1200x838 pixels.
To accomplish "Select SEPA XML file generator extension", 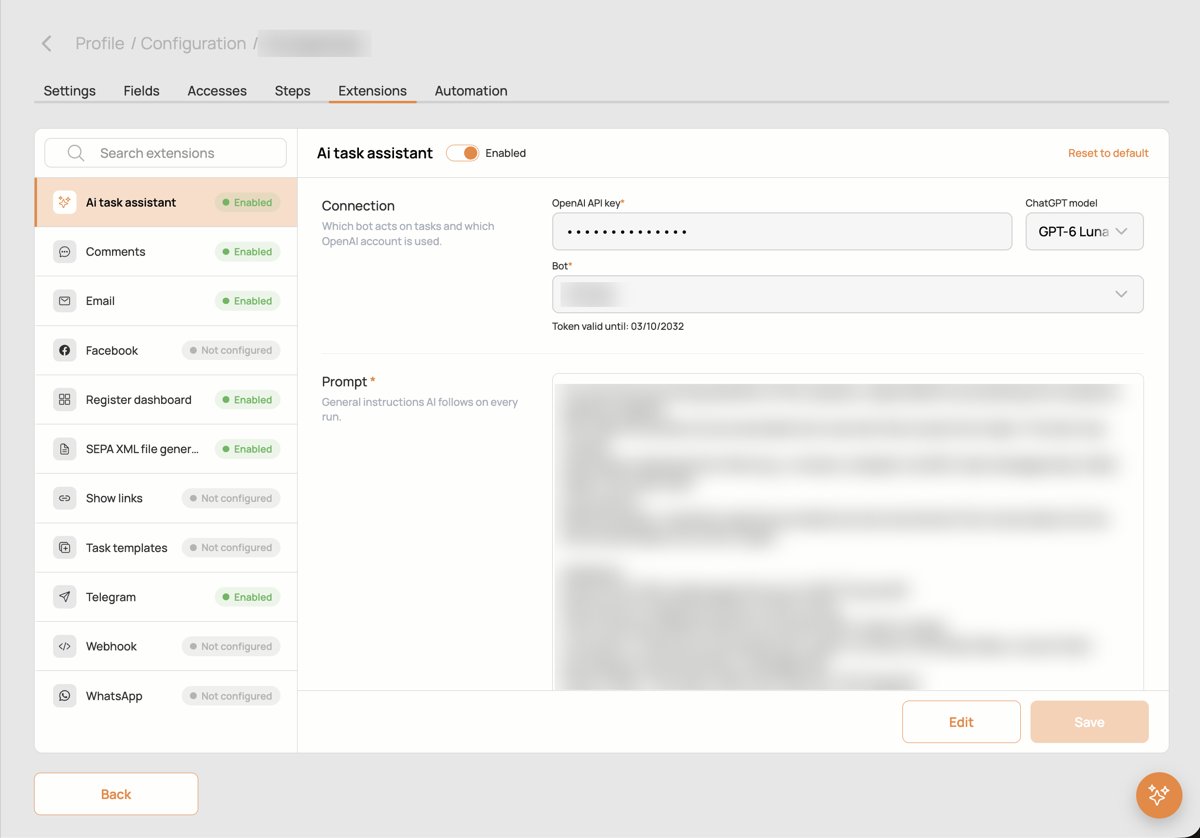I will [166, 449].
